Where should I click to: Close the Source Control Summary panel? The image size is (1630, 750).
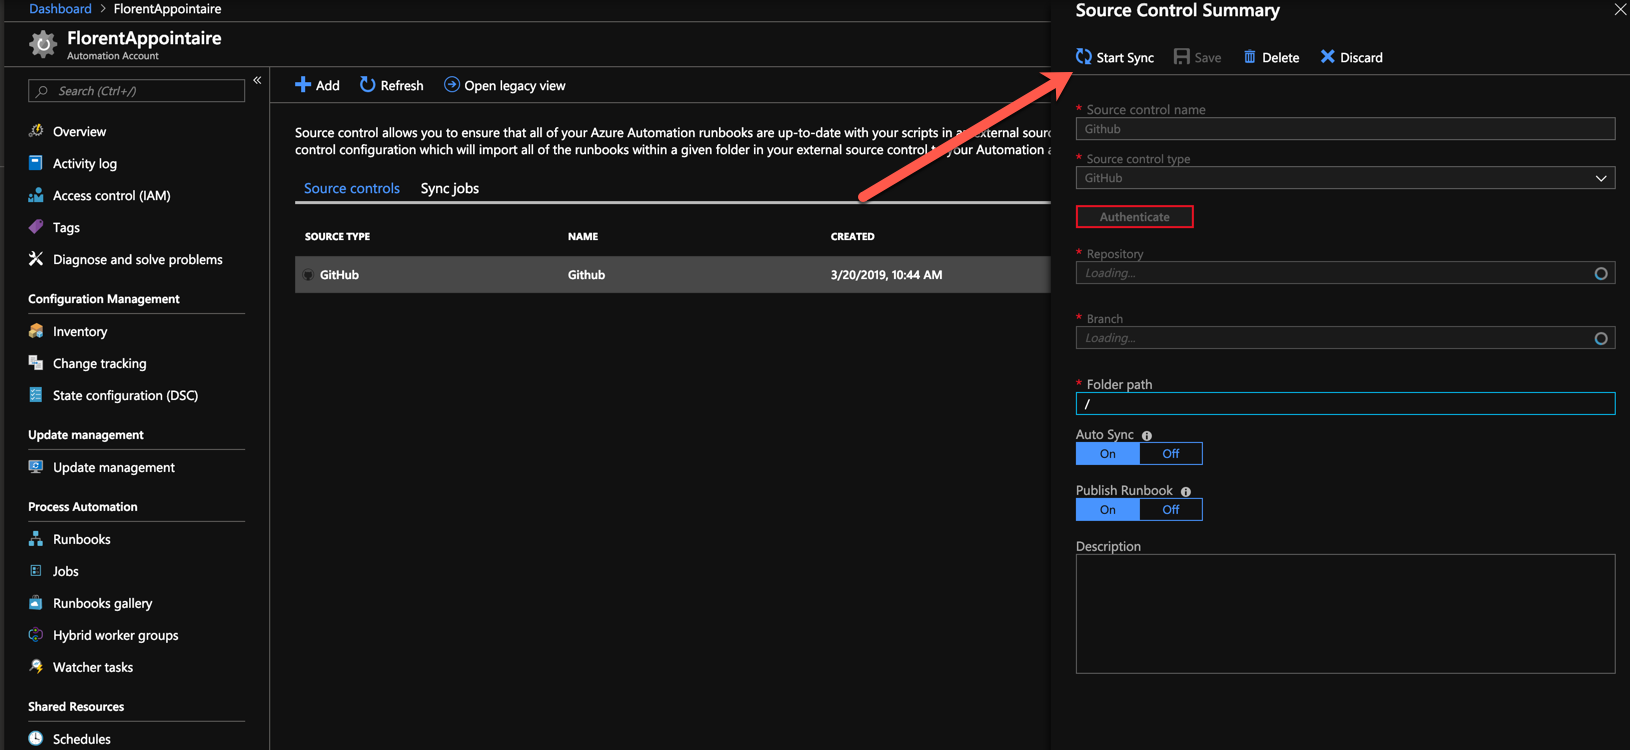click(1620, 10)
